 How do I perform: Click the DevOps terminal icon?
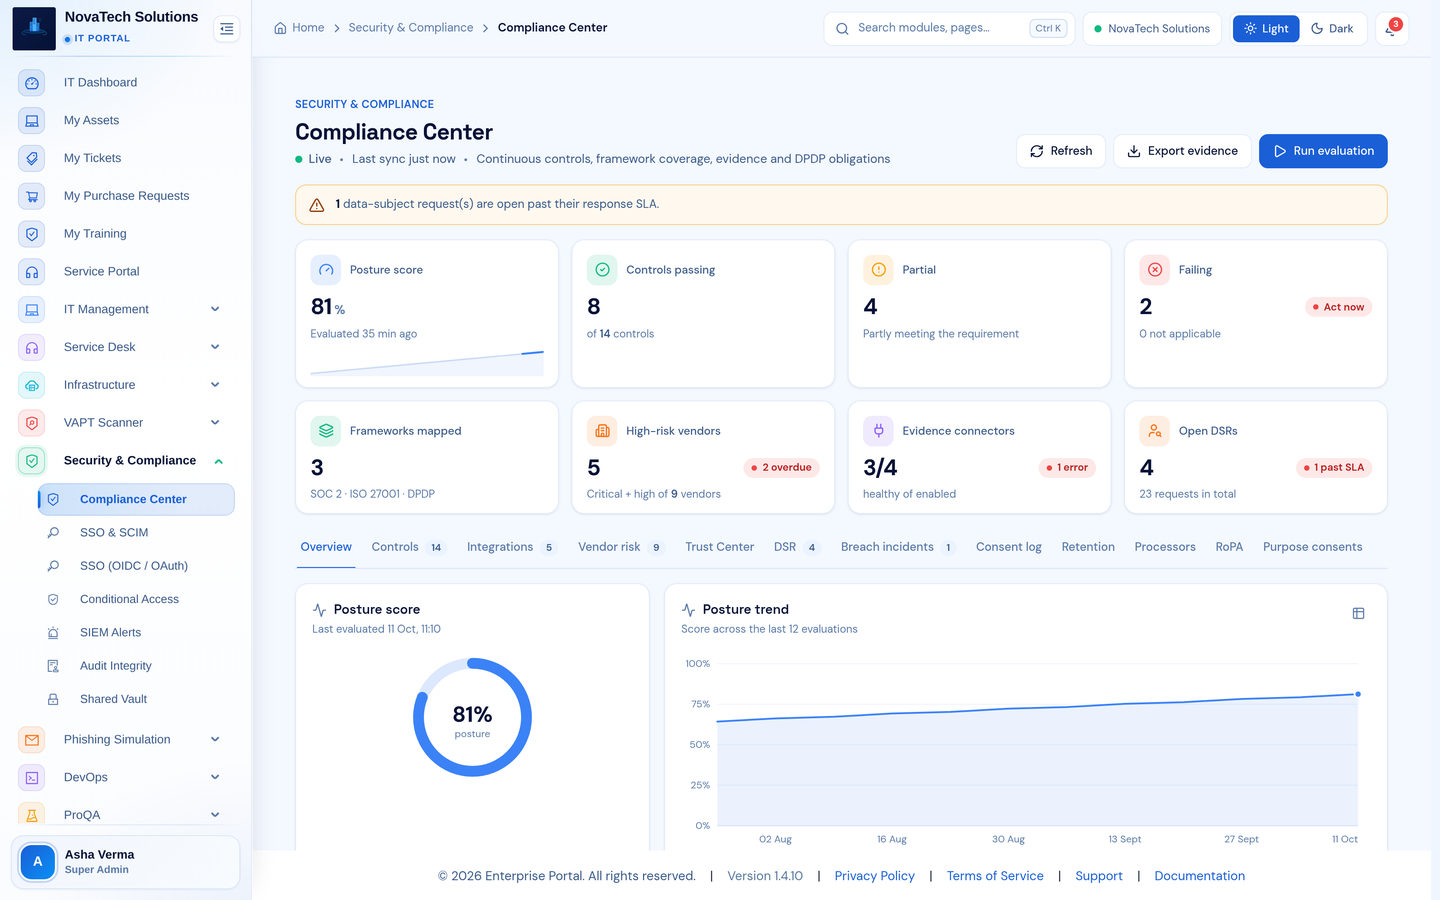(x=32, y=777)
